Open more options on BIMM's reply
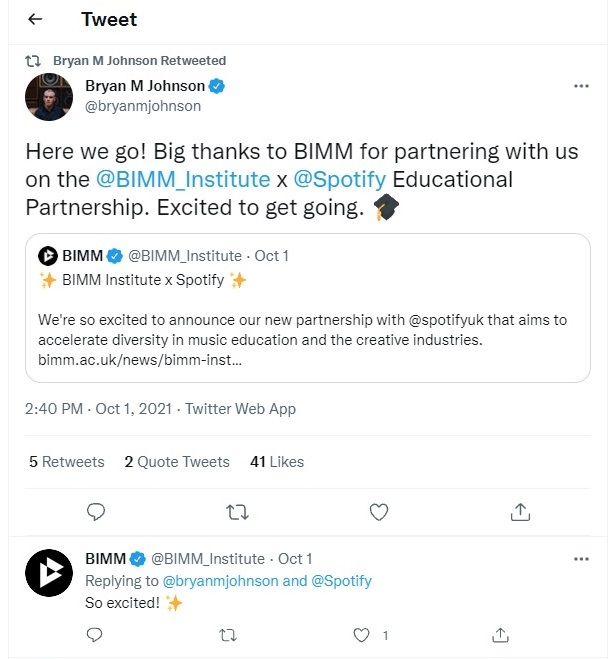Viewport: 613px width, 659px height. [x=581, y=559]
